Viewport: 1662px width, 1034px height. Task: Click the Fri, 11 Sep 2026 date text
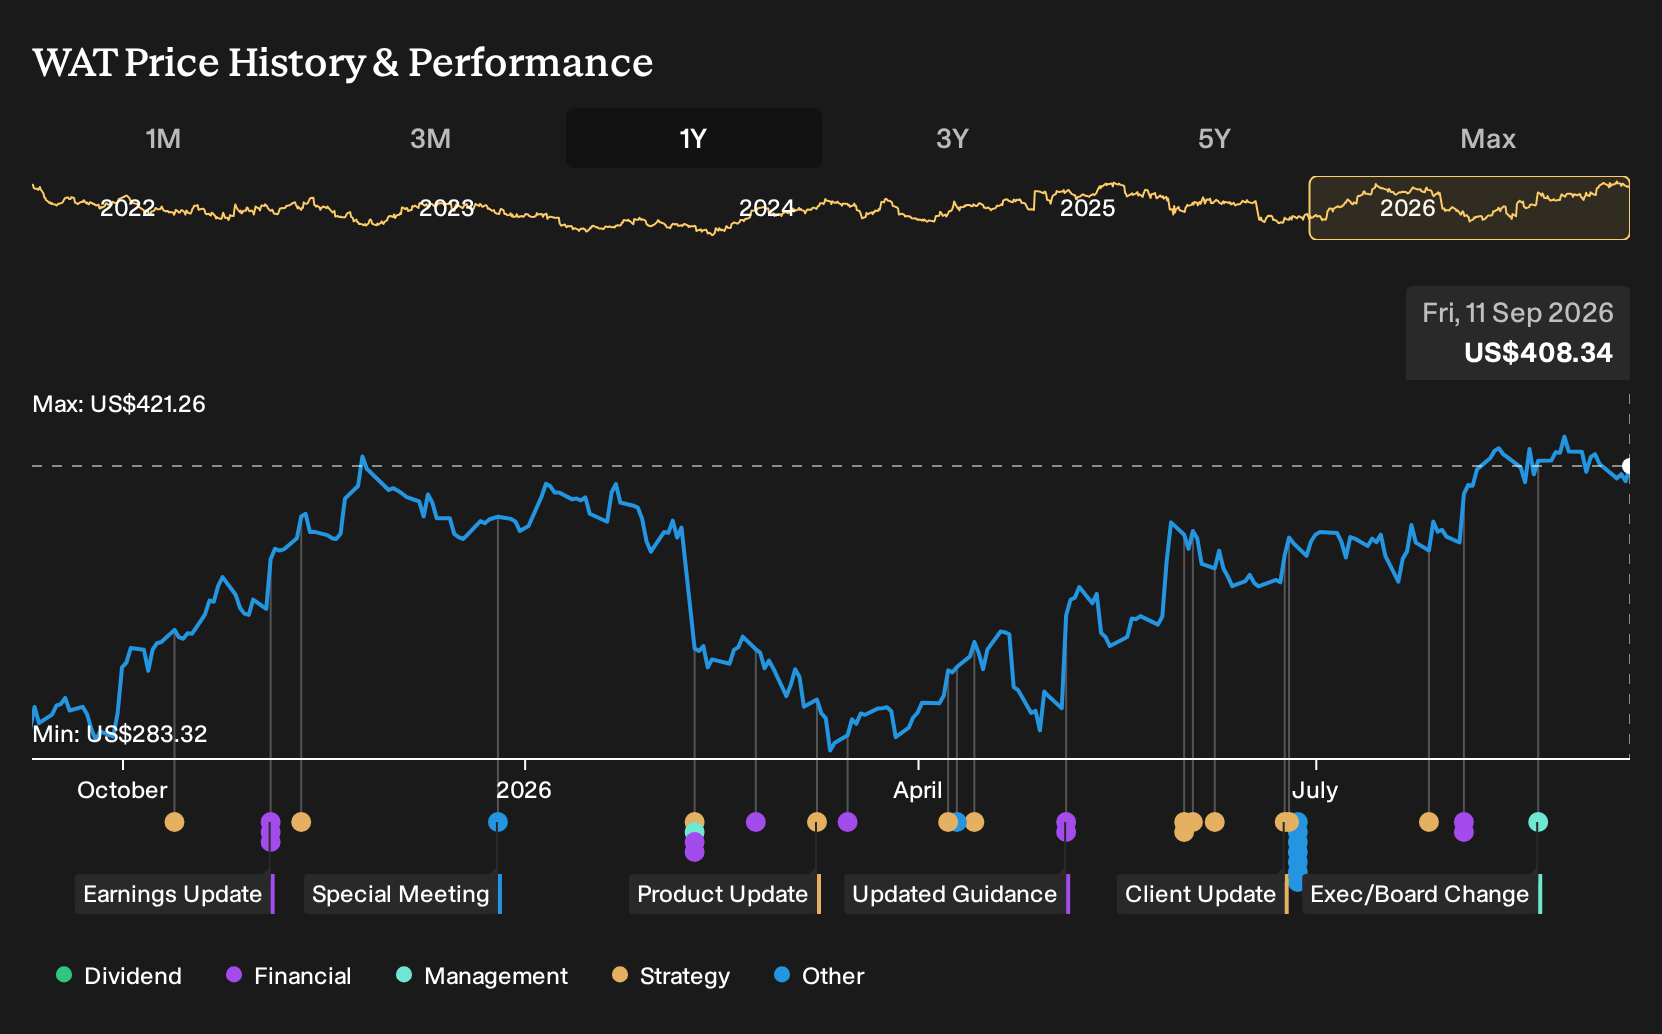[1518, 313]
